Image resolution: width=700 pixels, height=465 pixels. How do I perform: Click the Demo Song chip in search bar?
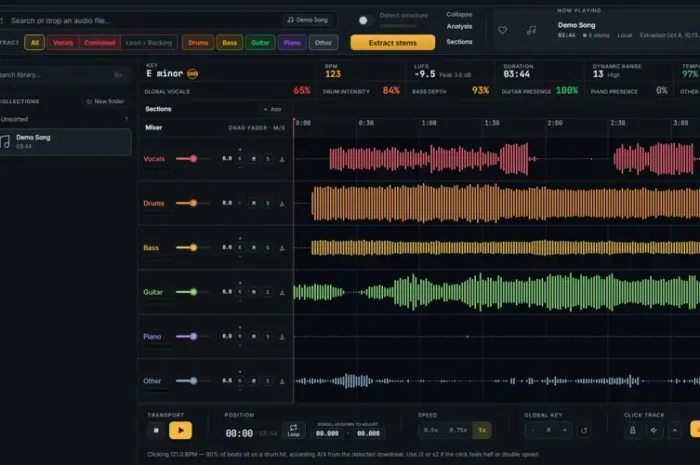(308, 20)
